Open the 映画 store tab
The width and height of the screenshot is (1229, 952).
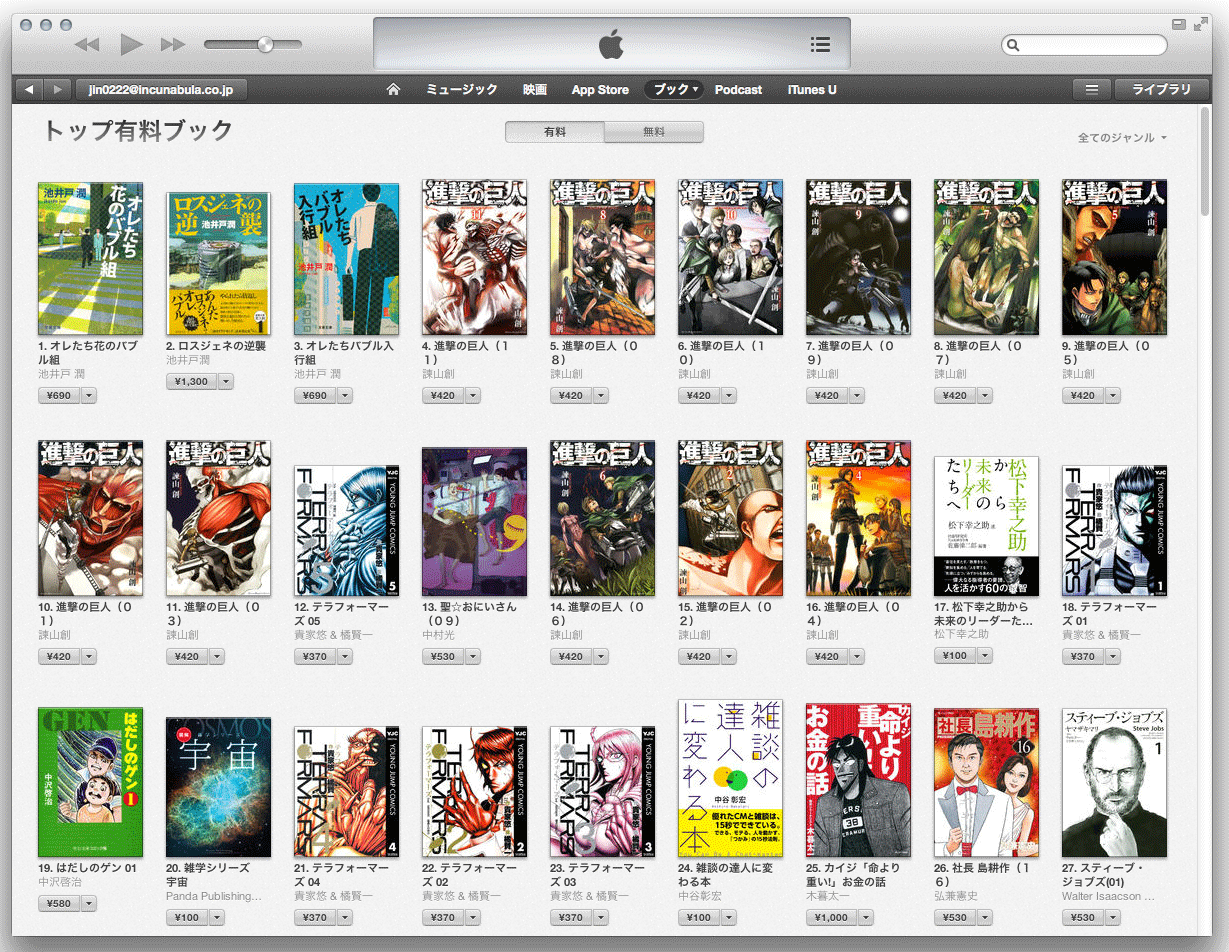click(535, 90)
